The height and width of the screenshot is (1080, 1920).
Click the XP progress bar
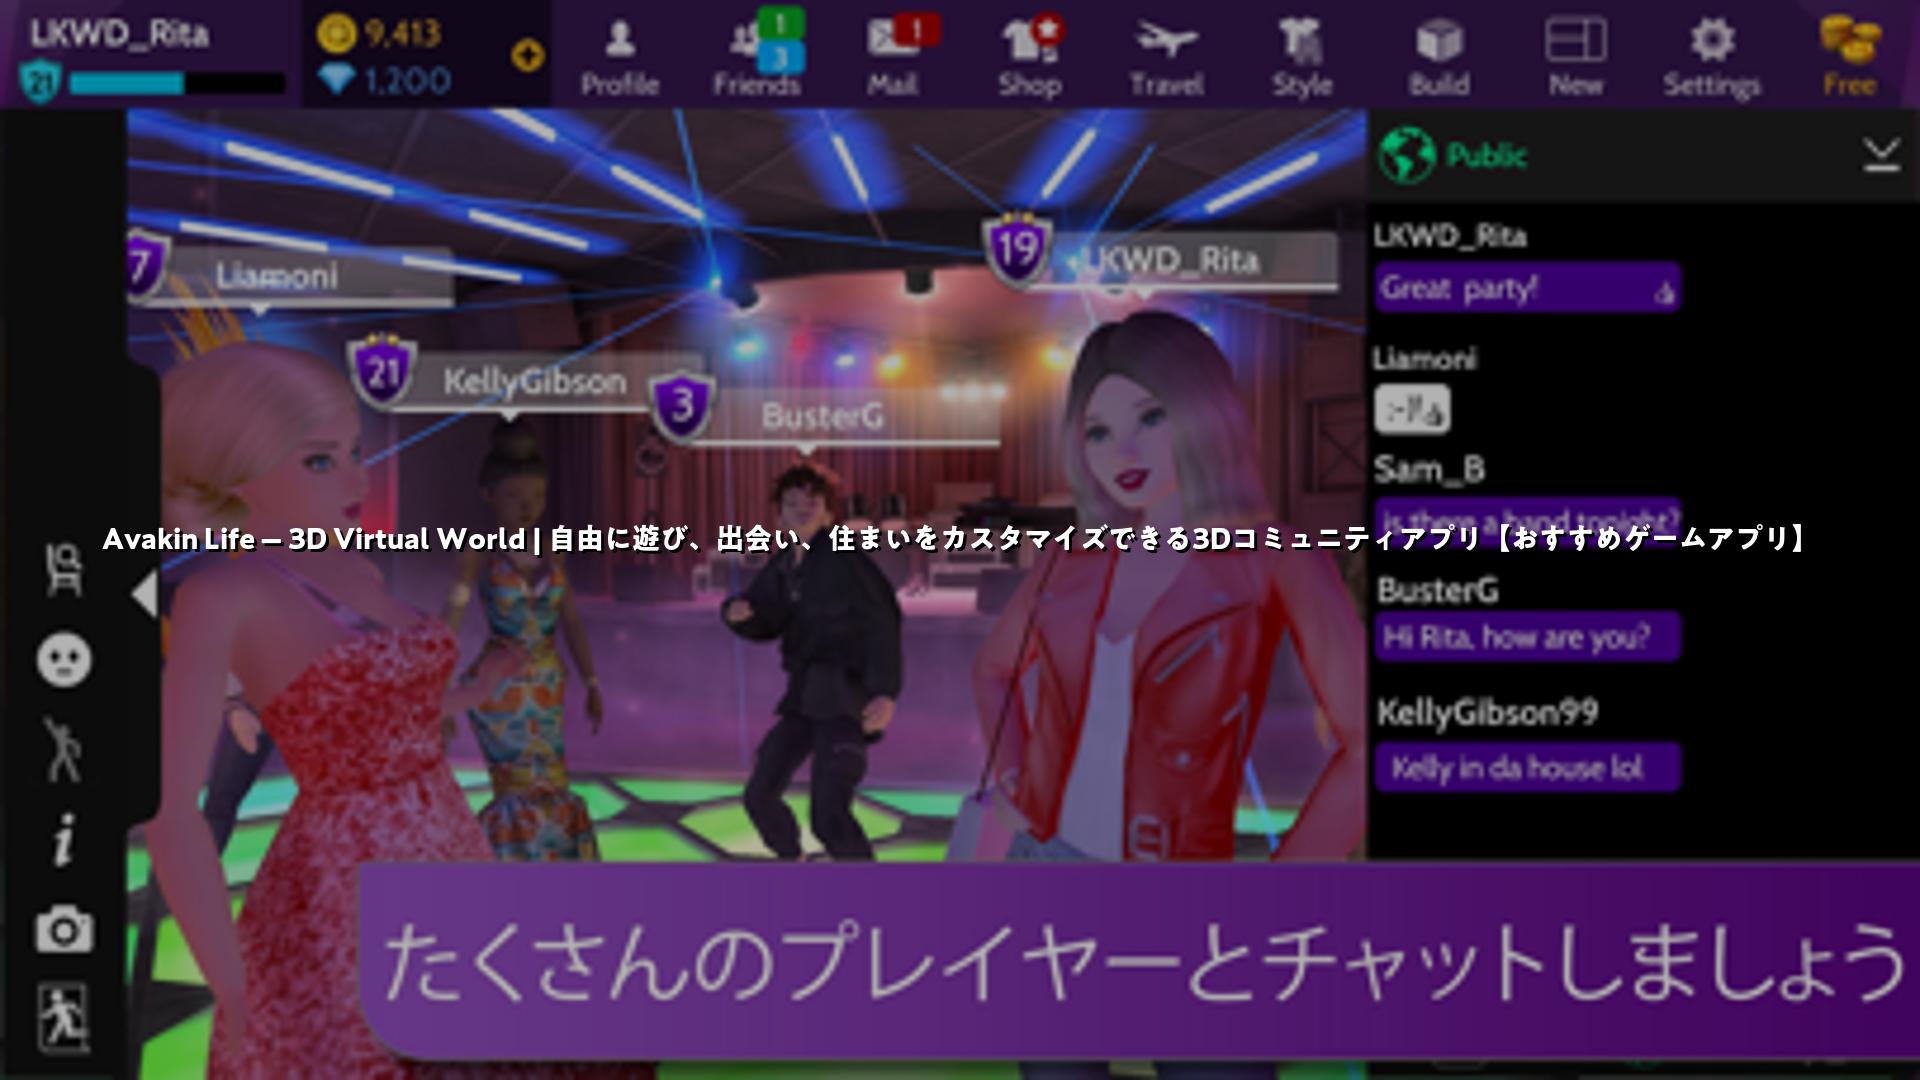(x=177, y=83)
